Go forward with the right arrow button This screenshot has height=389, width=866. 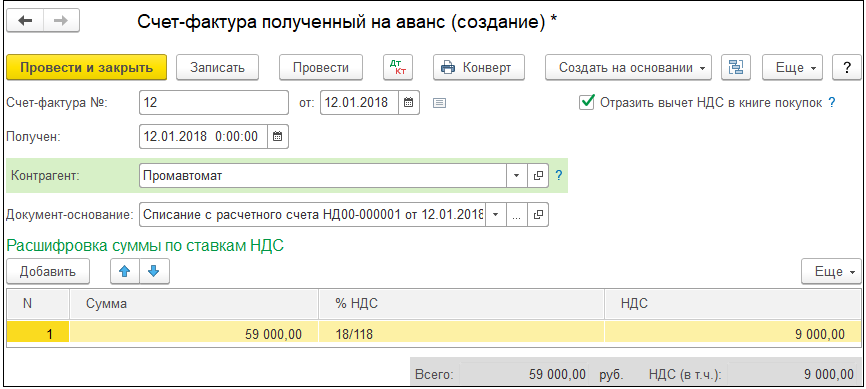(x=61, y=20)
